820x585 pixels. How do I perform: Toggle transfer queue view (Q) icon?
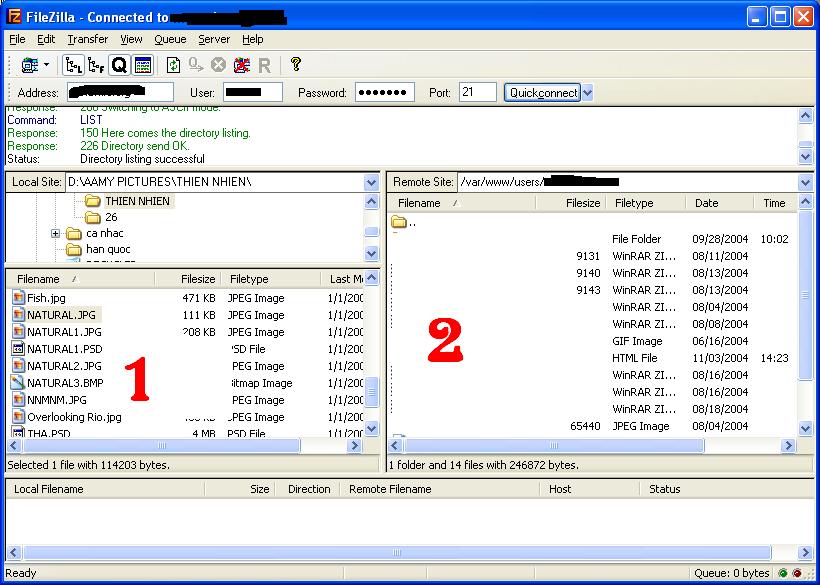pyautogui.click(x=119, y=65)
